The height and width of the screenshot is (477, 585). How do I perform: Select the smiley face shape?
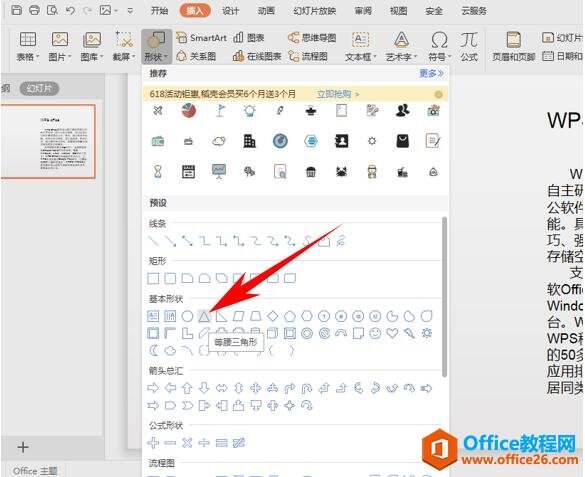375,333
